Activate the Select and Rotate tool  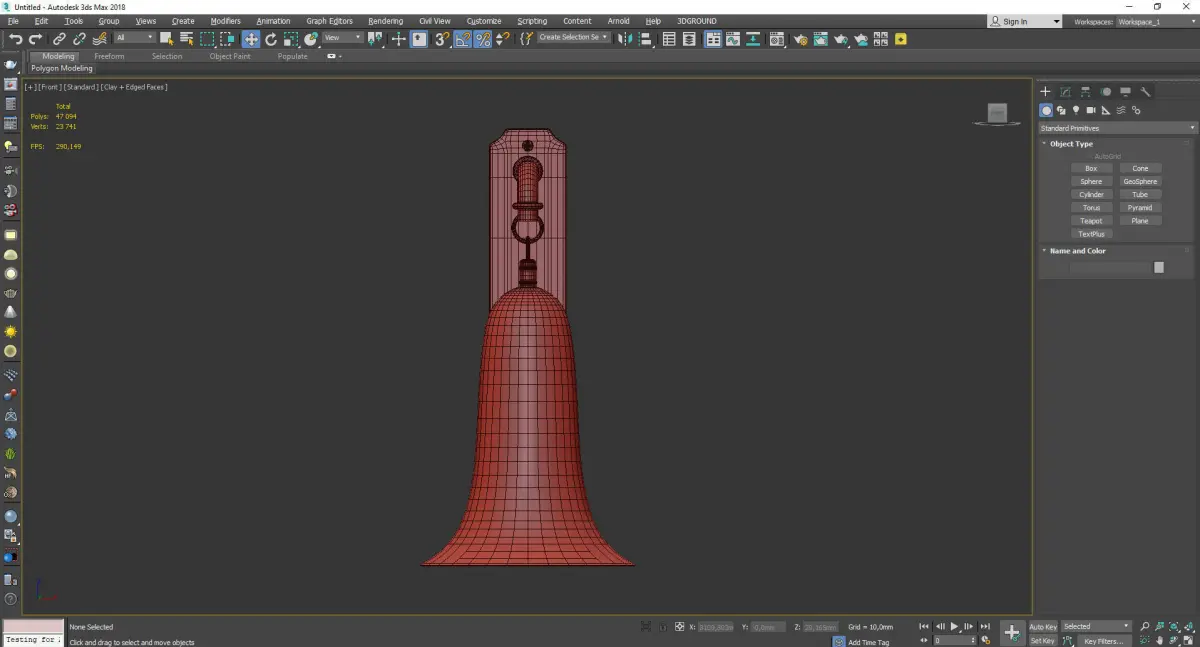click(270, 39)
